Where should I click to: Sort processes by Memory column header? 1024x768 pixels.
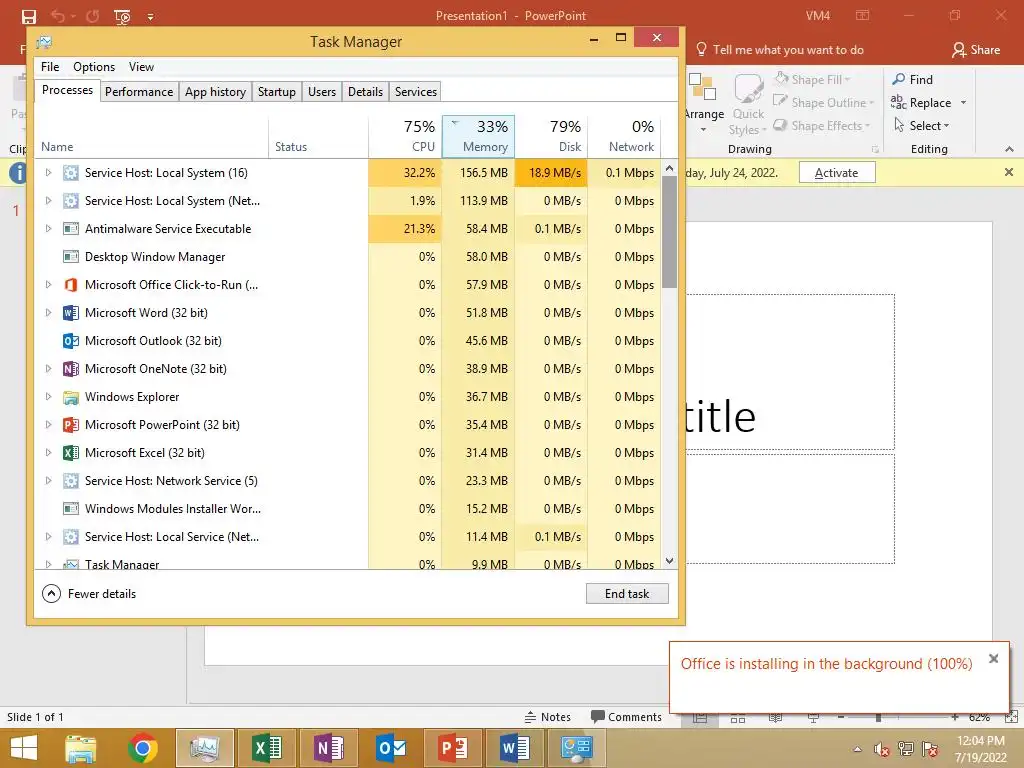point(479,136)
